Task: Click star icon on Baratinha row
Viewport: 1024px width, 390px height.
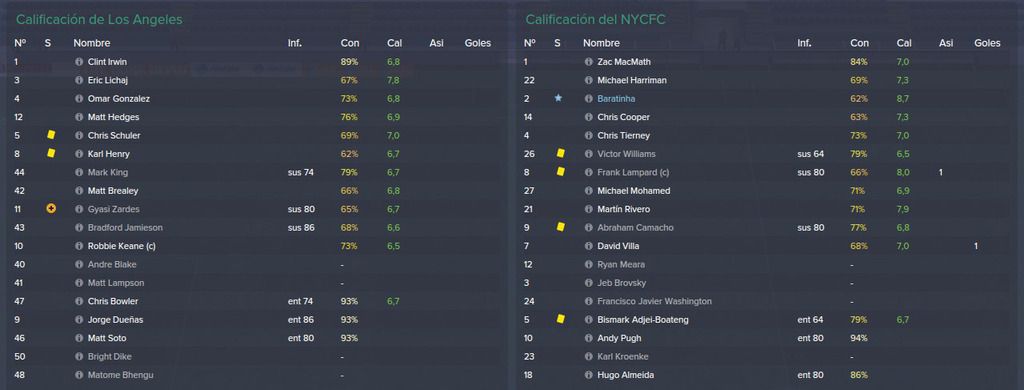Action: (558, 99)
